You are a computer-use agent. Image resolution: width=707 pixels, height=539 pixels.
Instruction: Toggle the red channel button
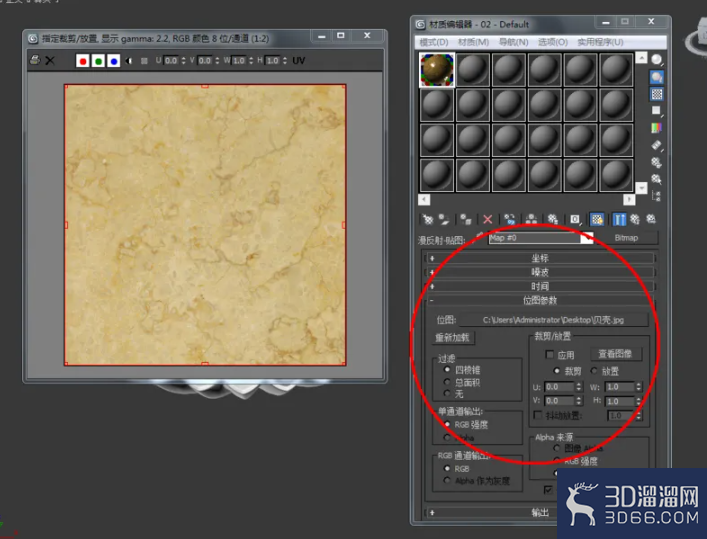pyautogui.click(x=83, y=61)
